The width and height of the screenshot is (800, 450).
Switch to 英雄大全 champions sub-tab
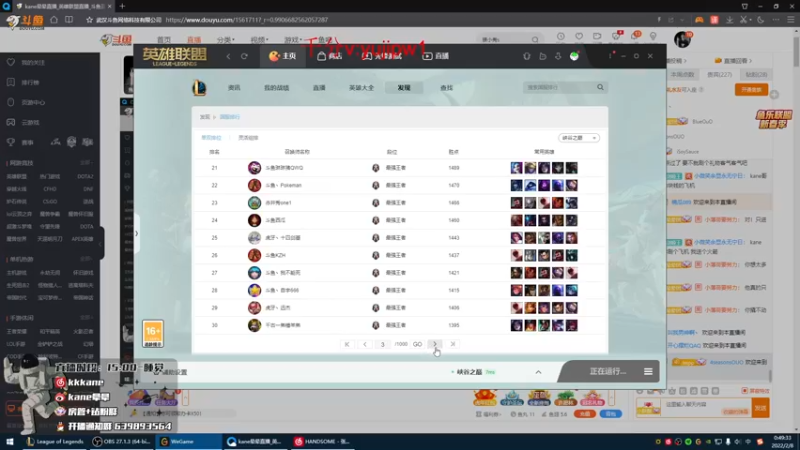(x=361, y=88)
